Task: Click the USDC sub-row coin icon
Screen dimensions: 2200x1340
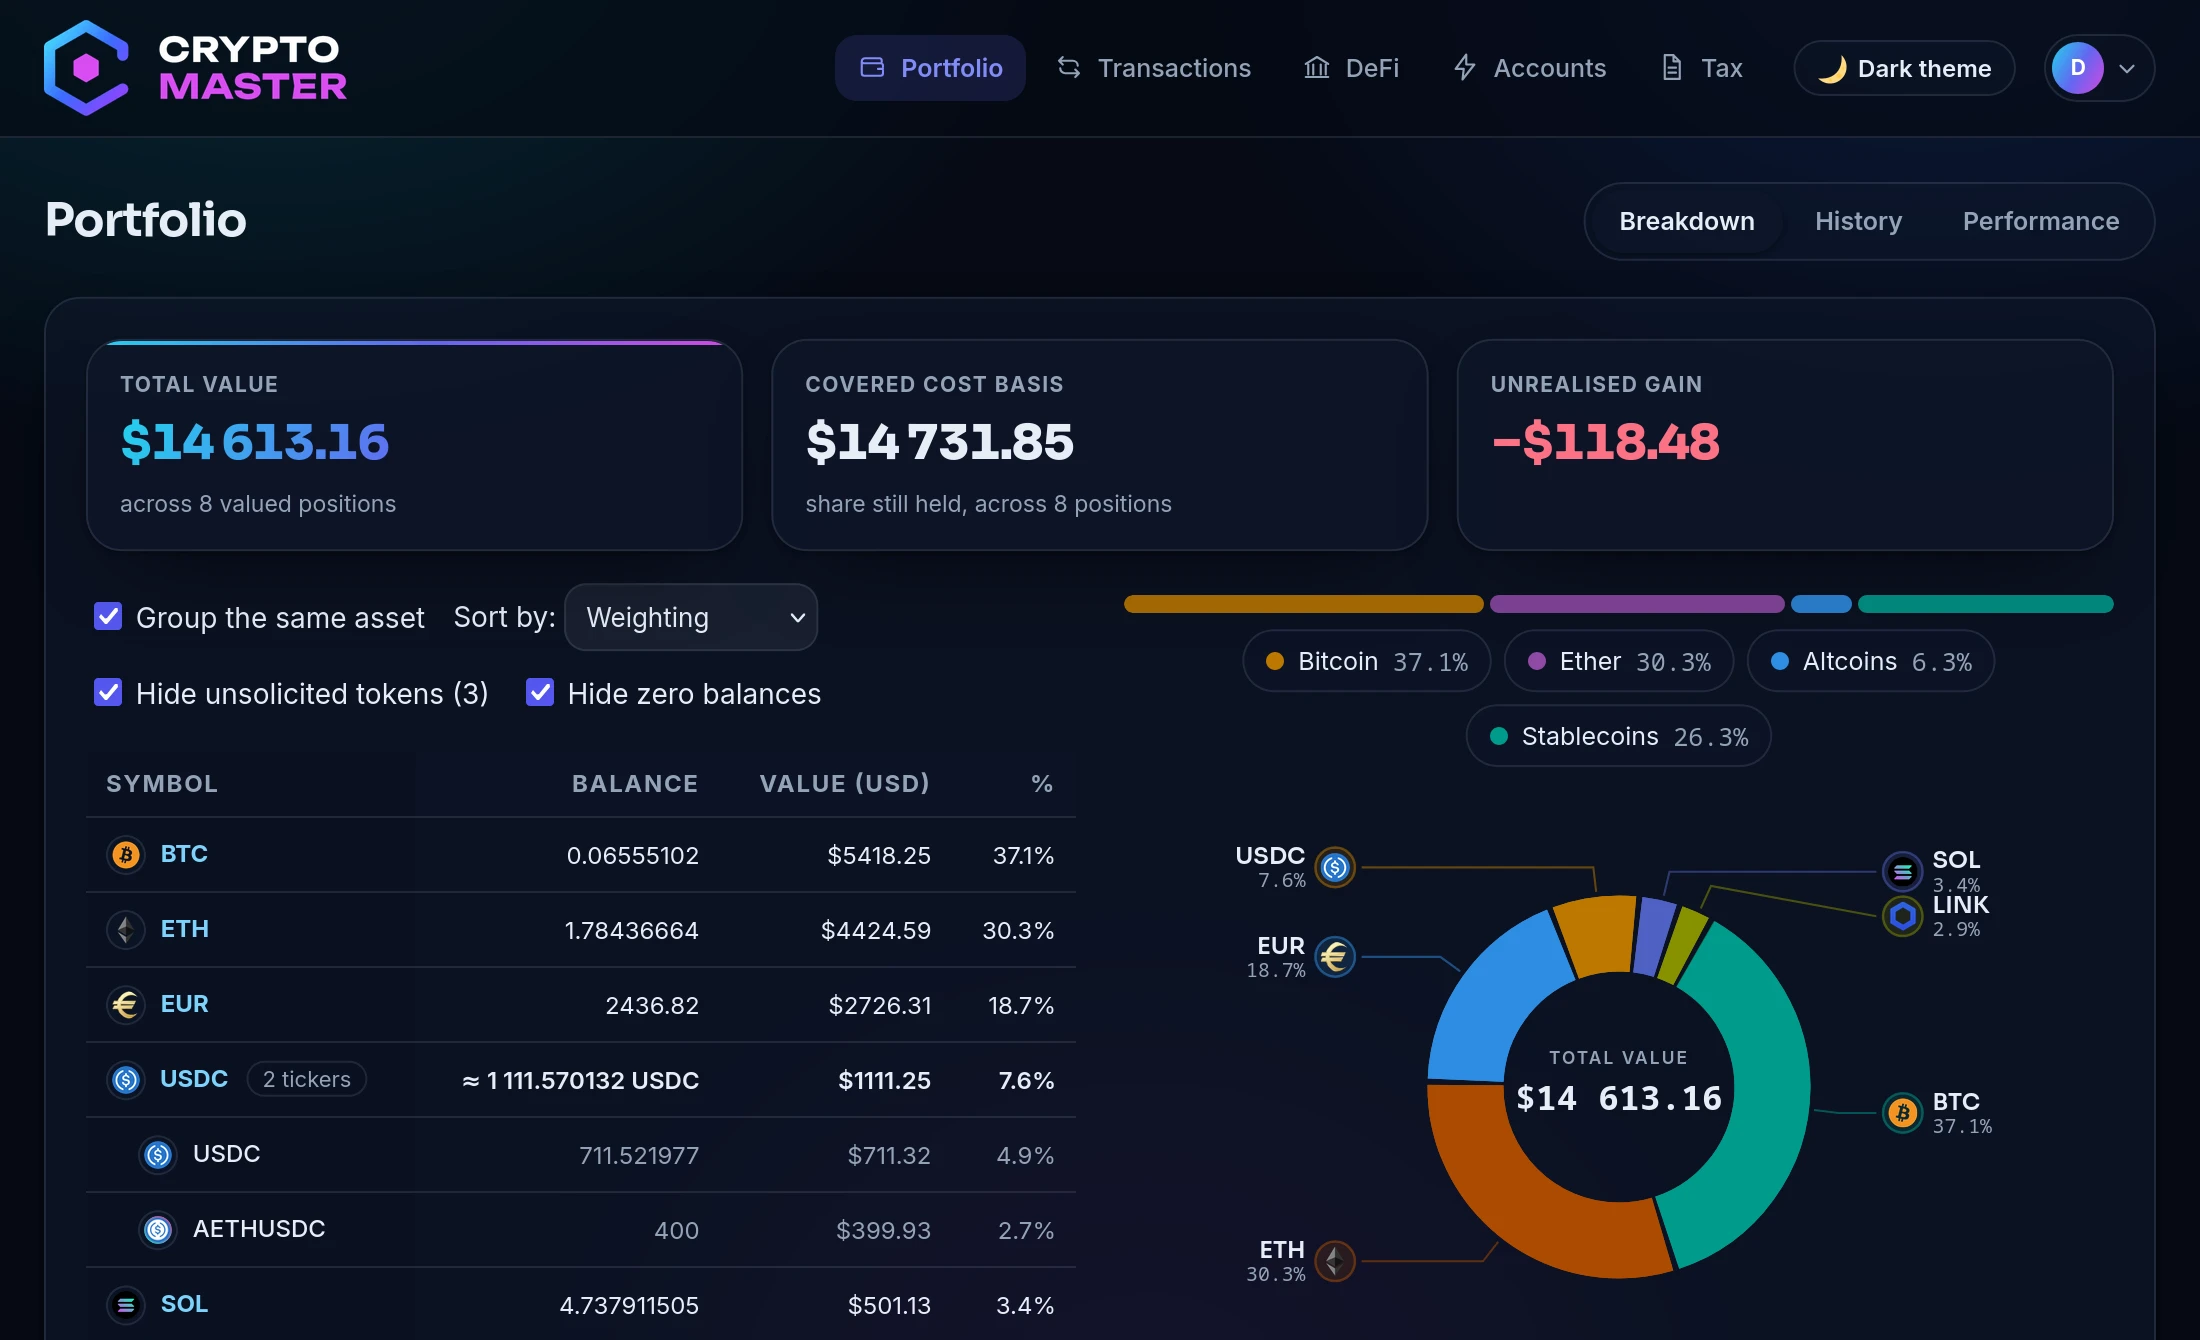Action: click(158, 1155)
